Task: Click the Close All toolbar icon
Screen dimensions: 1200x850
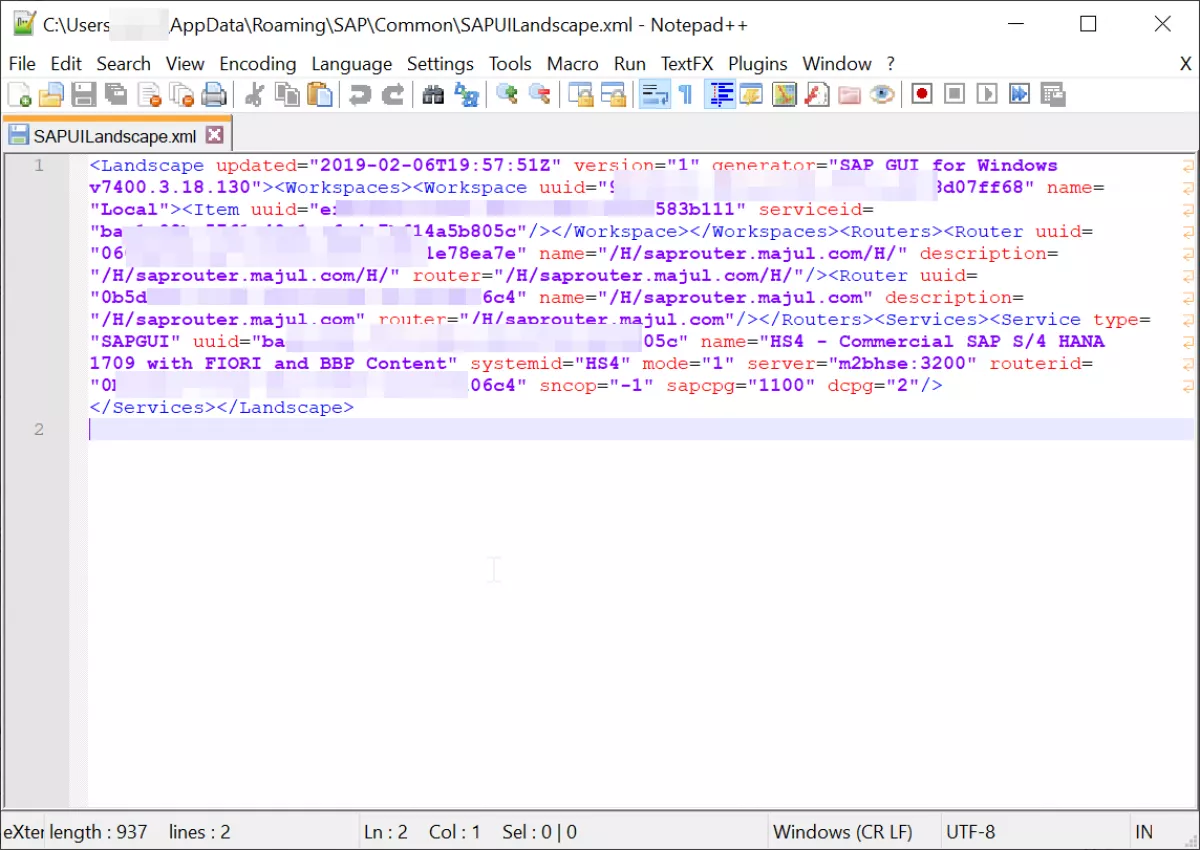Action: point(182,95)
